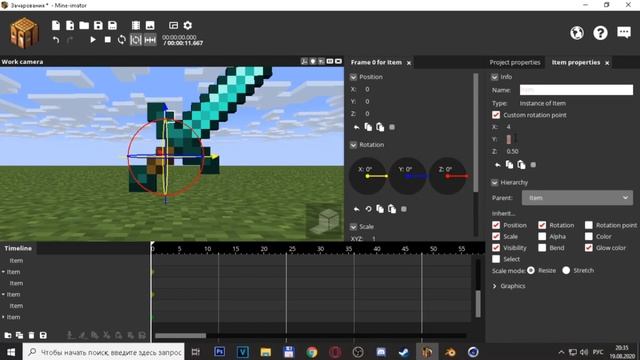Screen dimensions: 640x360
Task: Click the timeline horizontal scrollbar
Action: coord(180,336)
